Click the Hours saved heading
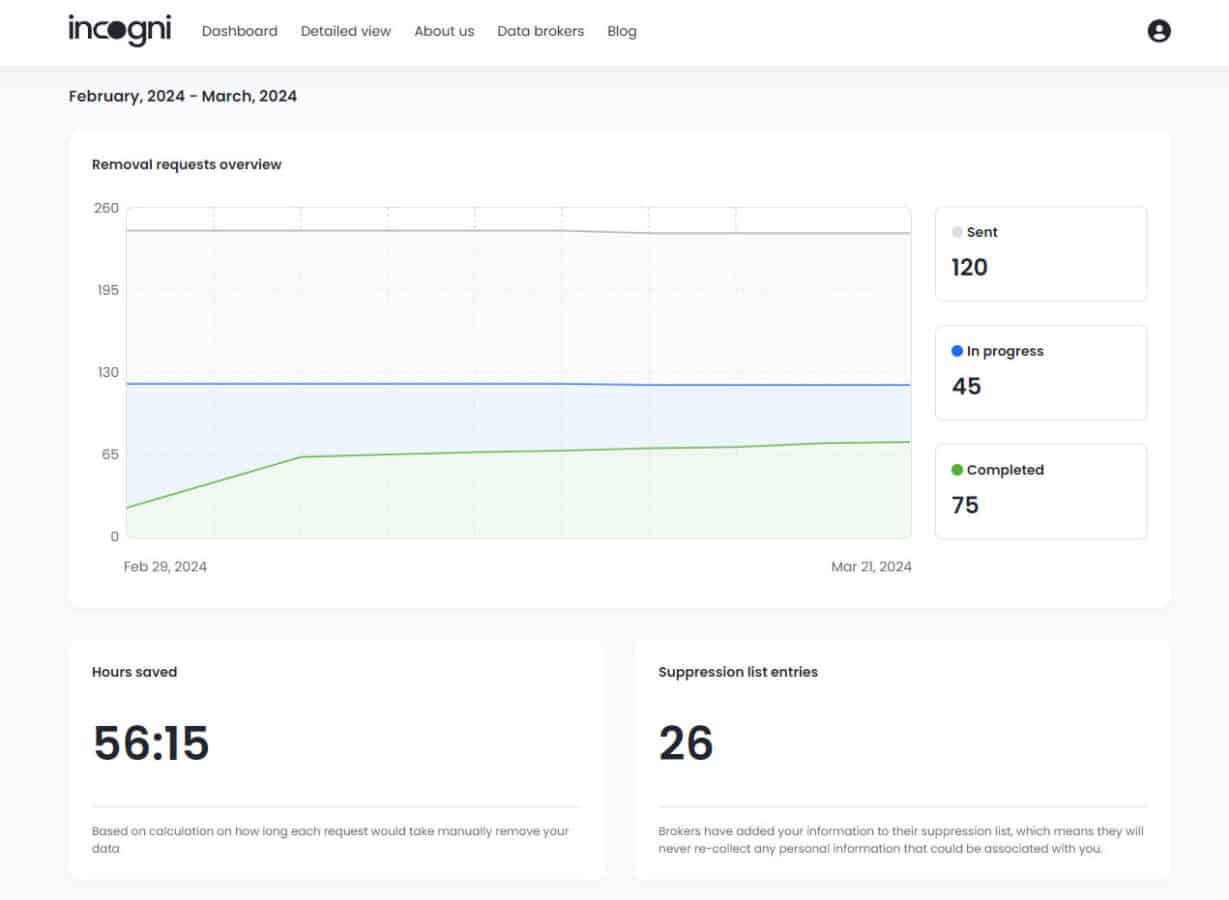 (x=134, y=672)
